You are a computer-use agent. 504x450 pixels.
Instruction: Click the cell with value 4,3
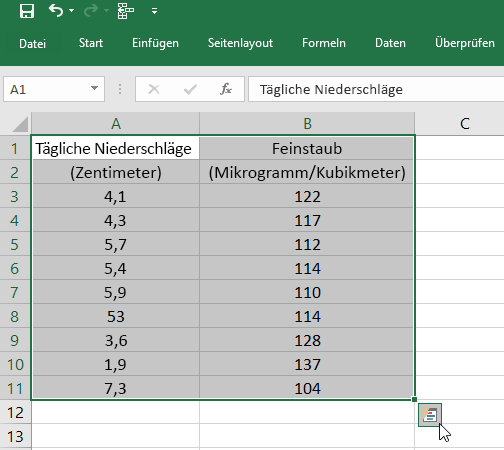[x=116, y=220]
